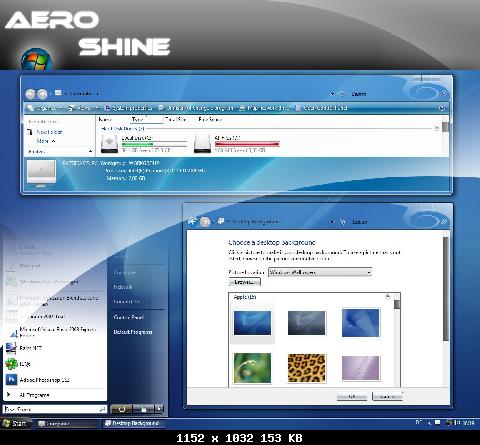Click the Back arrow in Desktop Background window

click(x=192, y=221)
